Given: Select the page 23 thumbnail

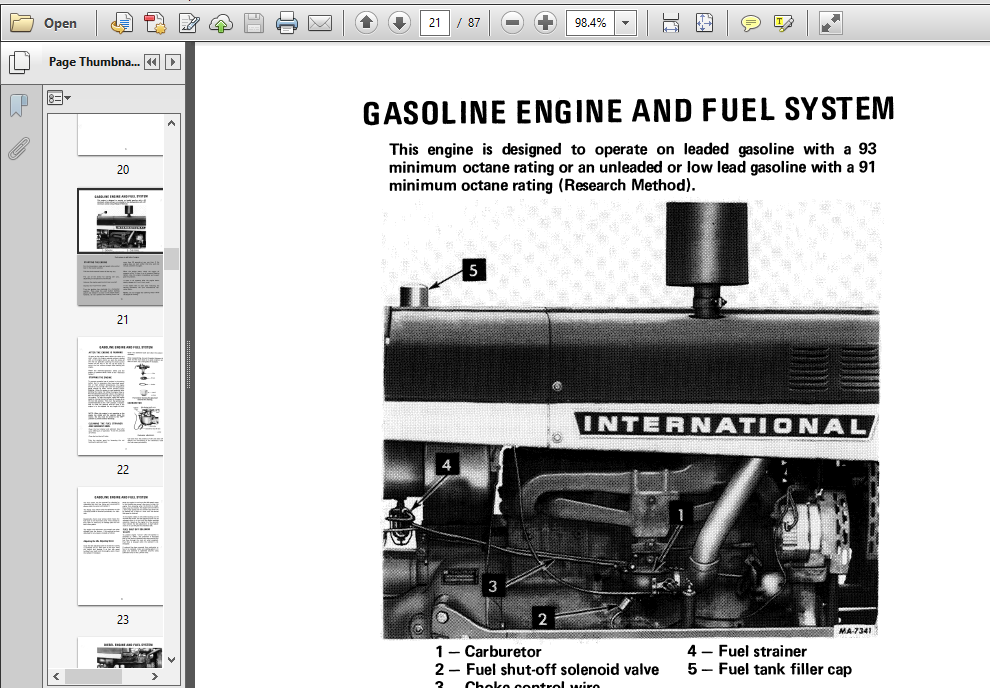Looking at the screenshot, I should click(121, 546).
